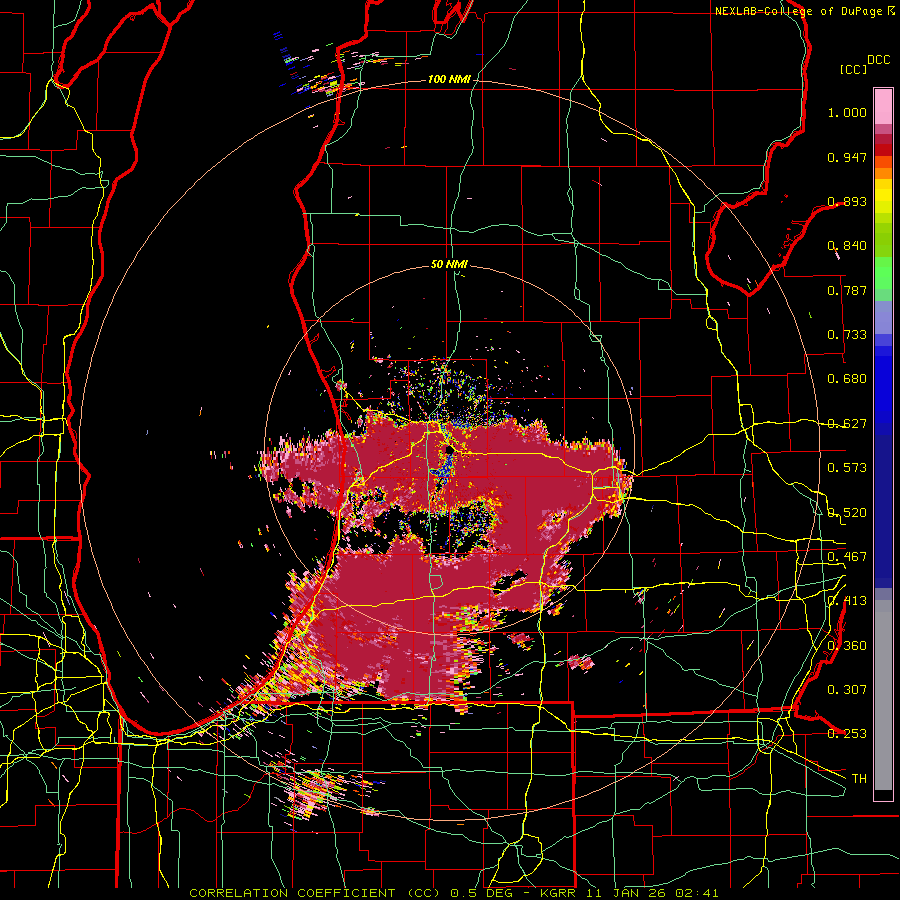
Task: Pick the gray lower segment of the color bar
Action: point(883,695)
